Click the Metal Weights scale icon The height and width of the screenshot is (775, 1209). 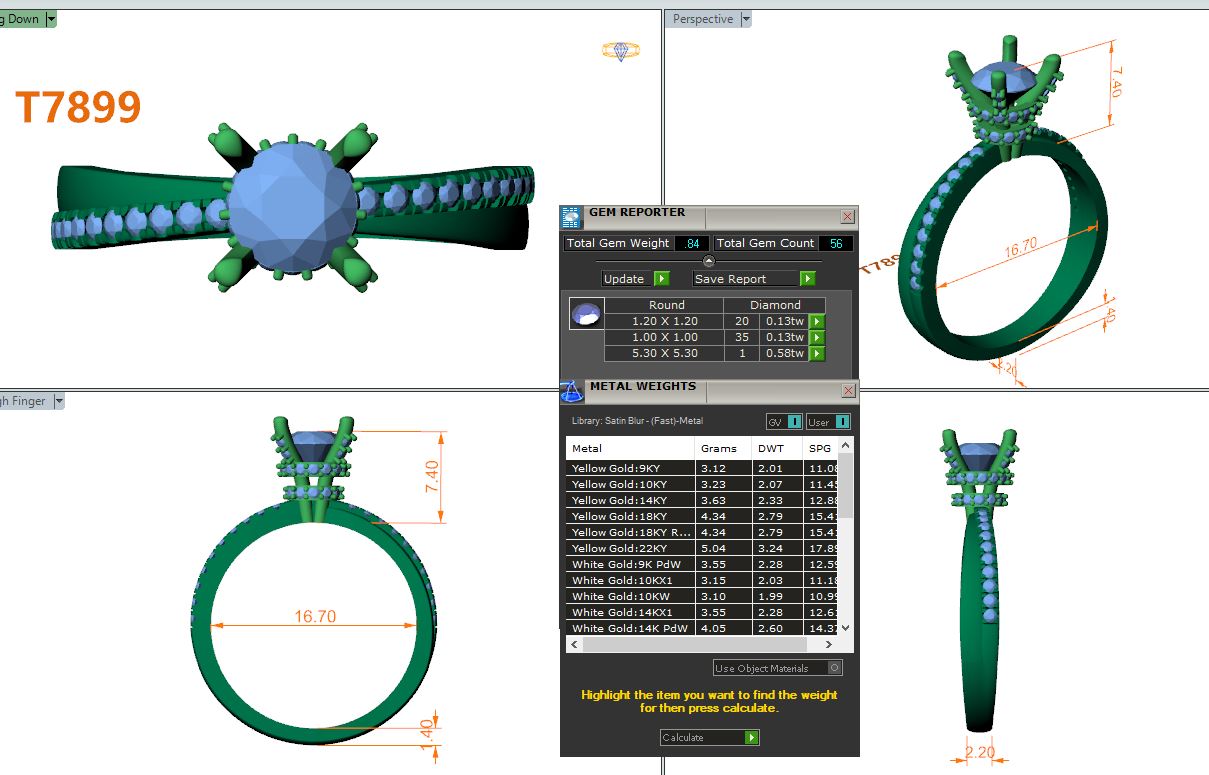[571, 391]
